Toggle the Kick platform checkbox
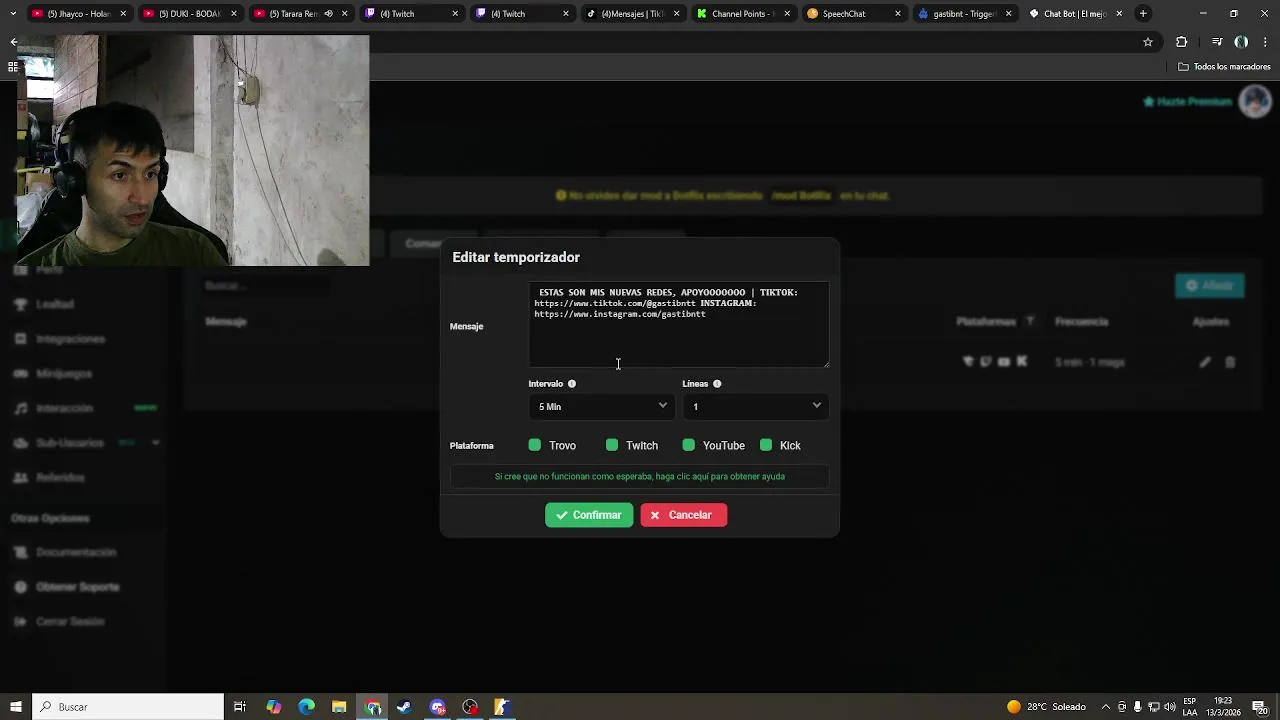The width and height of the screenshot is (1280, 720). [x=766, y=445]
